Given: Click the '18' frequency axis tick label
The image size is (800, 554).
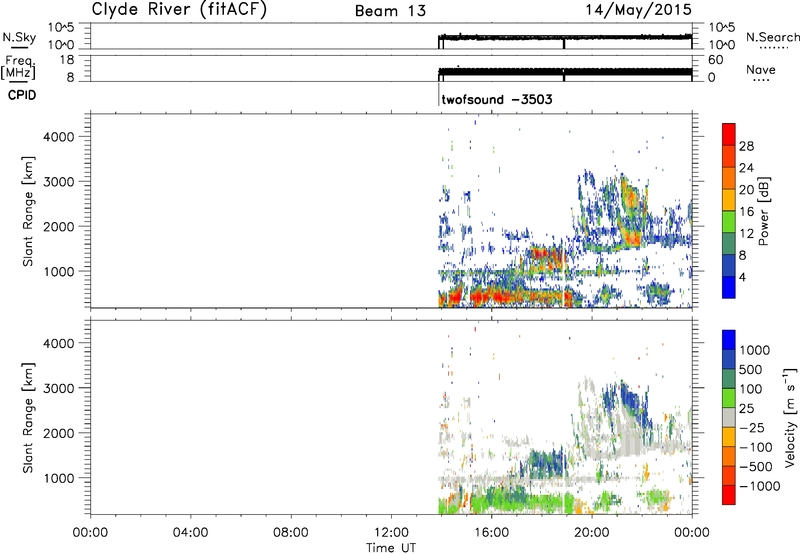Looking at the screenshot, I should pos(67,60).
